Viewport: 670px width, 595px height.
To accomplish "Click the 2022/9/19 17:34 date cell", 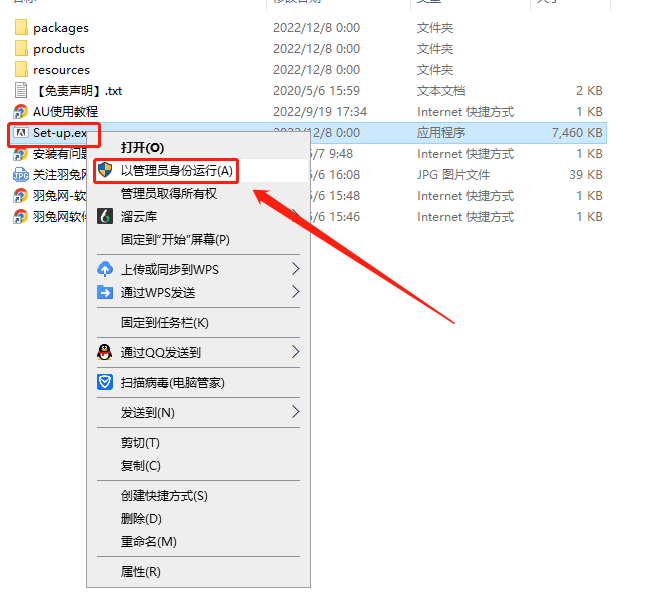I will click(x=320, y=112).
